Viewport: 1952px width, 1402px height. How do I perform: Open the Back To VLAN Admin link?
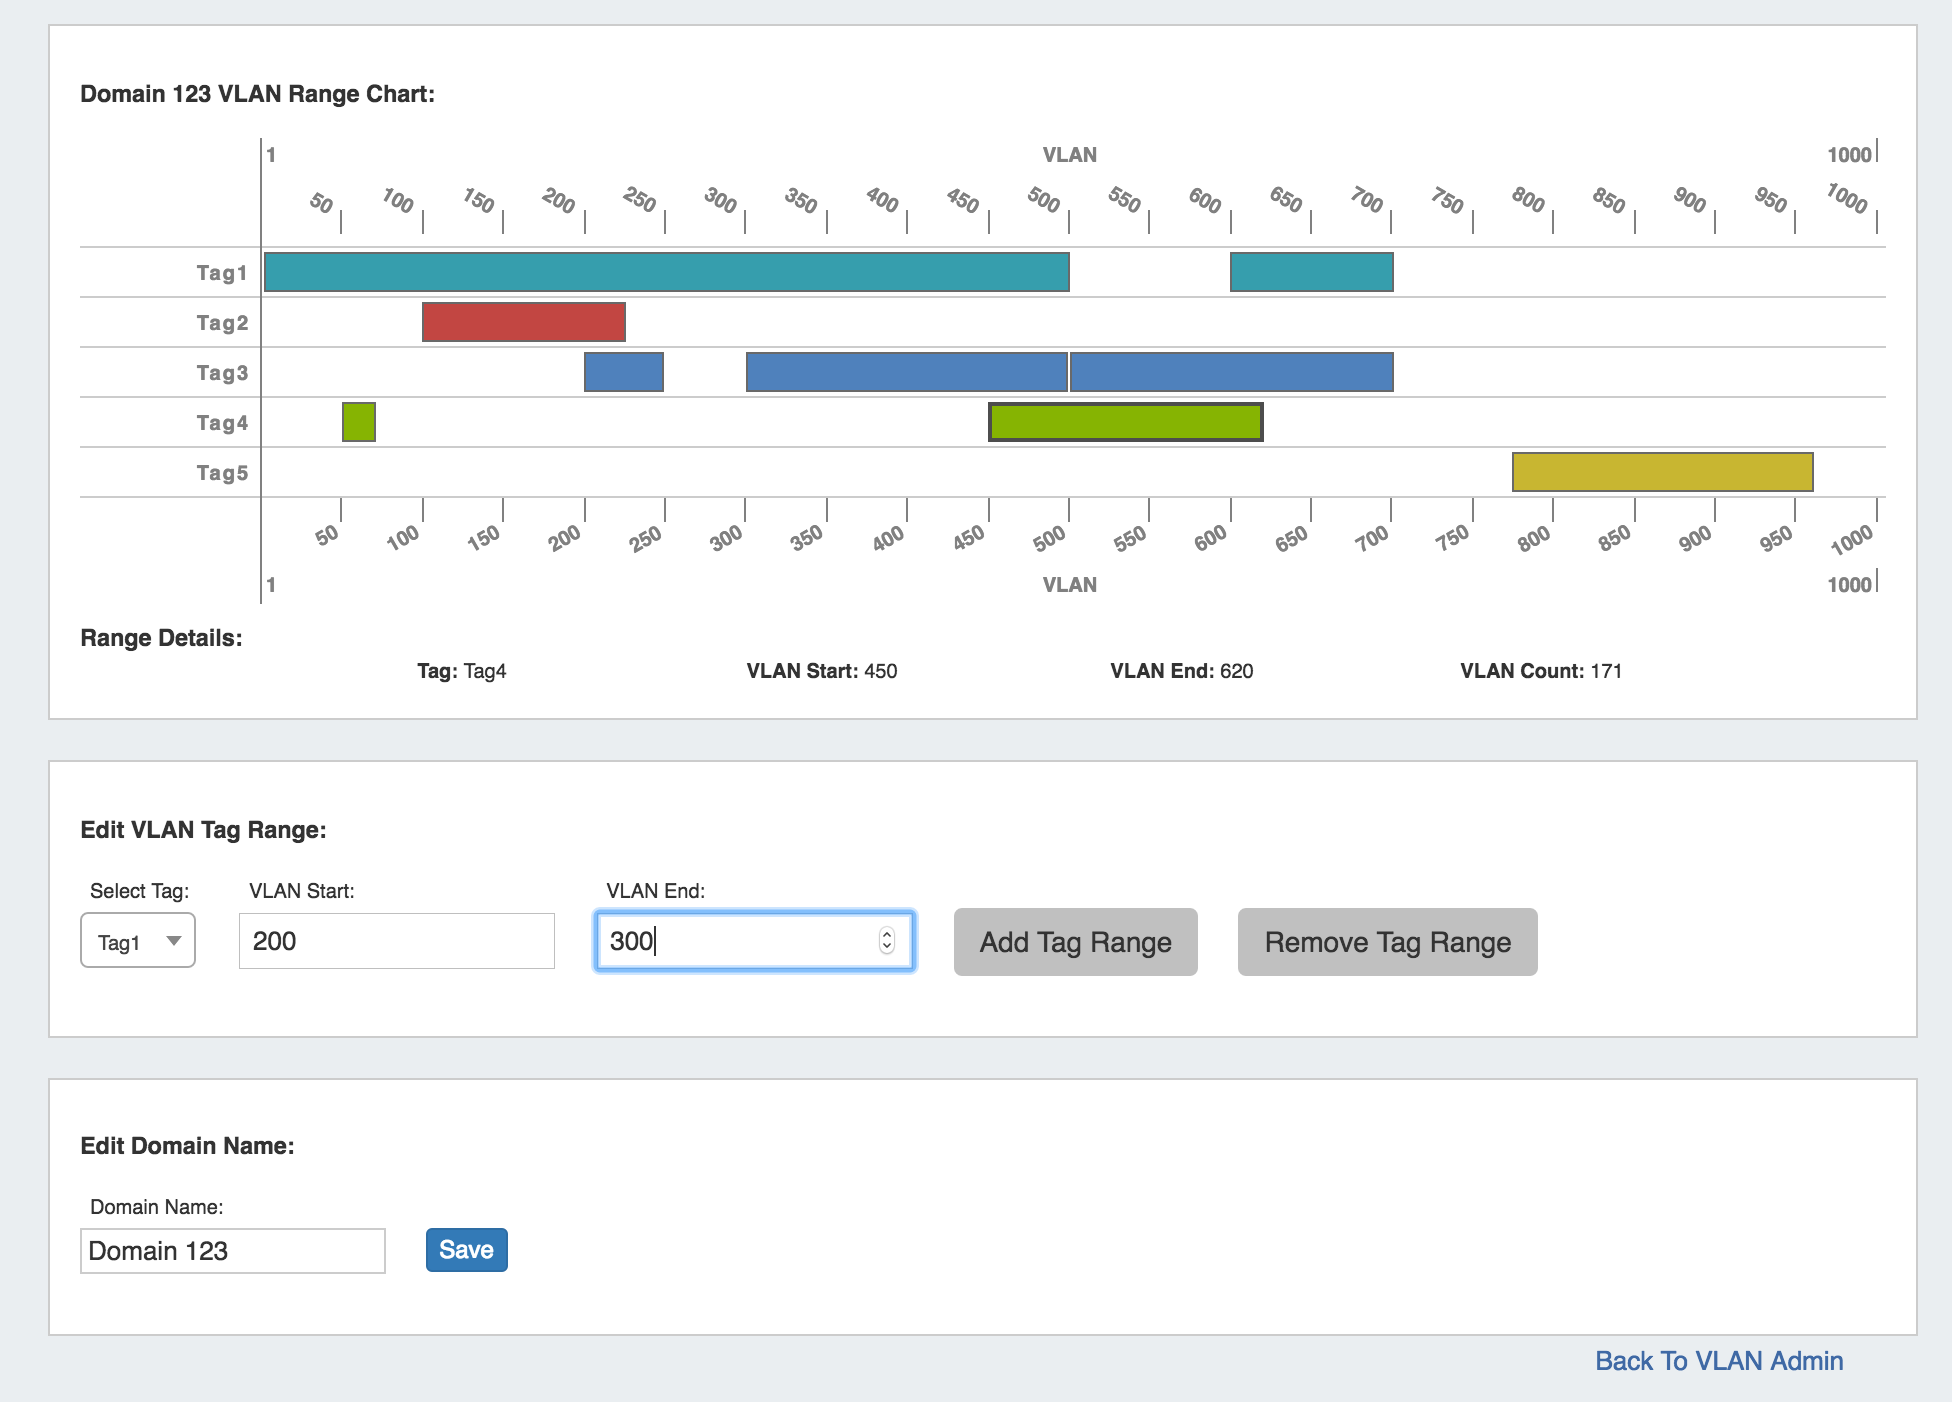tap(1718, 1361)
